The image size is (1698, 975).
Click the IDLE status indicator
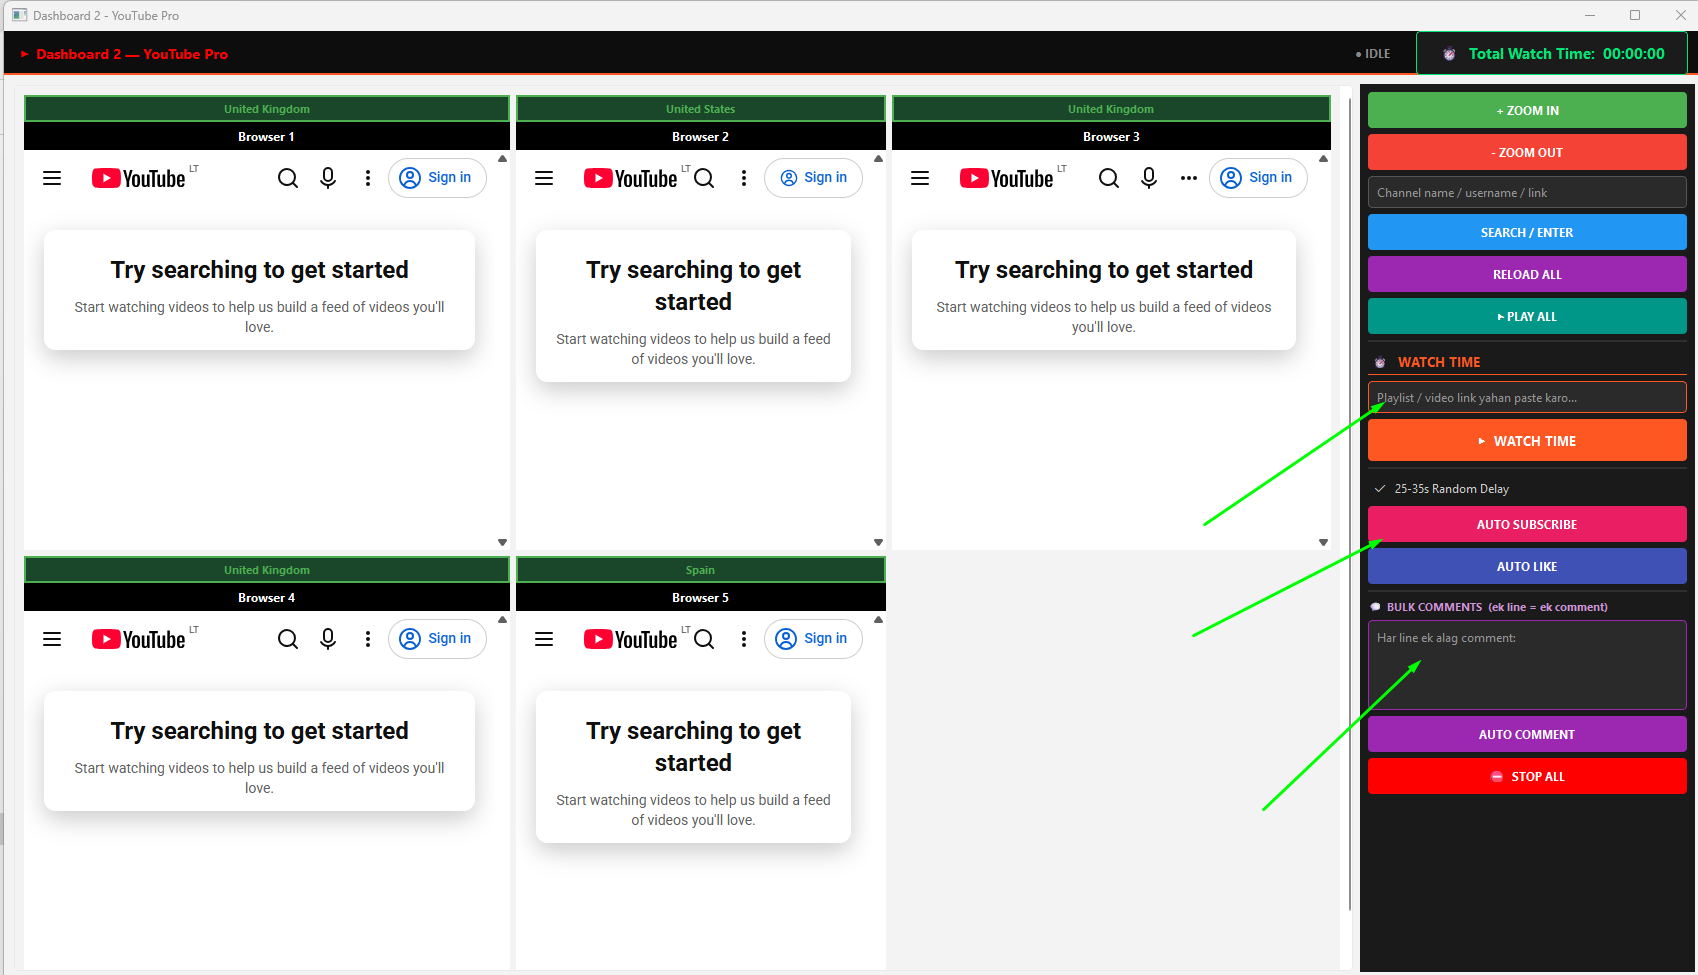pyautogui.click(x=1373, y=54)
